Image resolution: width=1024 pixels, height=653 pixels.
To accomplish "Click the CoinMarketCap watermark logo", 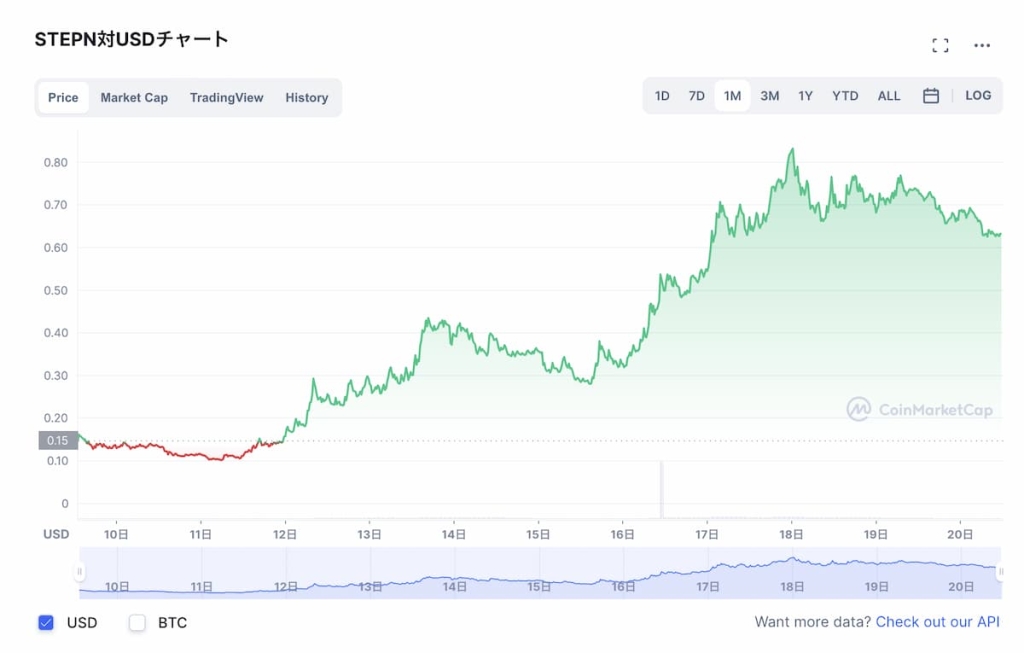I will [x=920, y=409].
